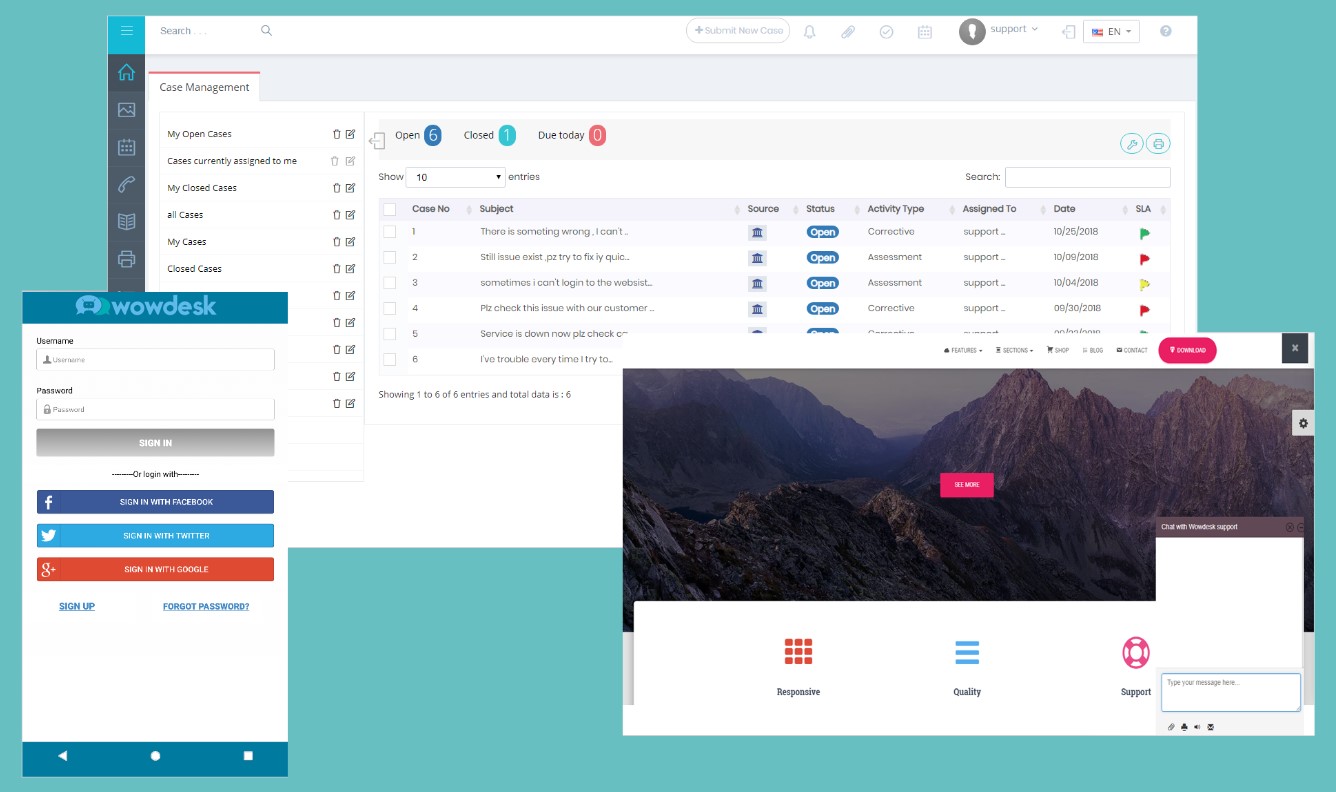Open the image gallery sidebar icon
This screenshot has height=792, width=1336.
(x=126, y=110)
